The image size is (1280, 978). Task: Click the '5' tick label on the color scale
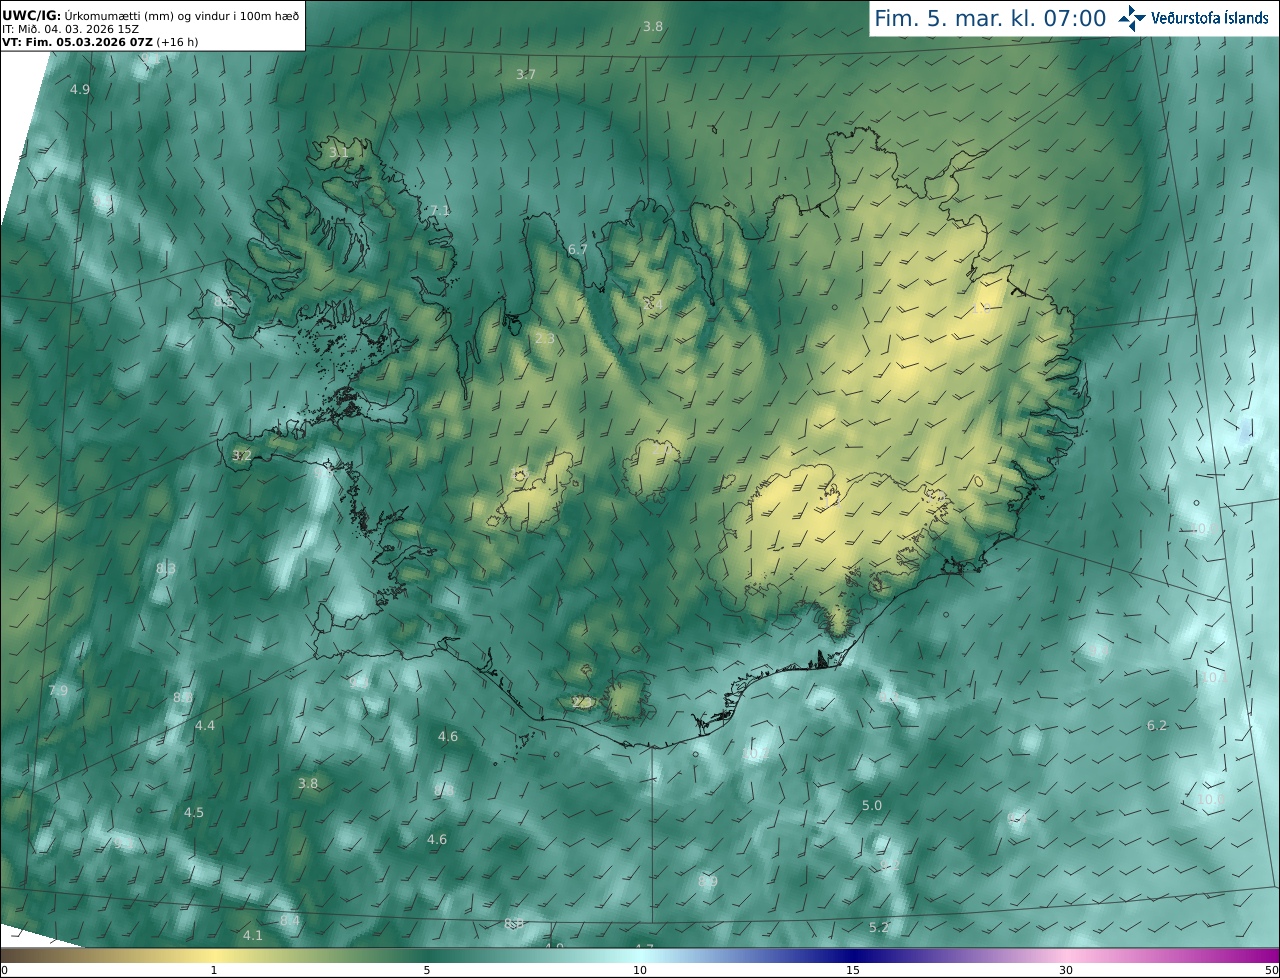pyautogui.click(x=427, y=970)
